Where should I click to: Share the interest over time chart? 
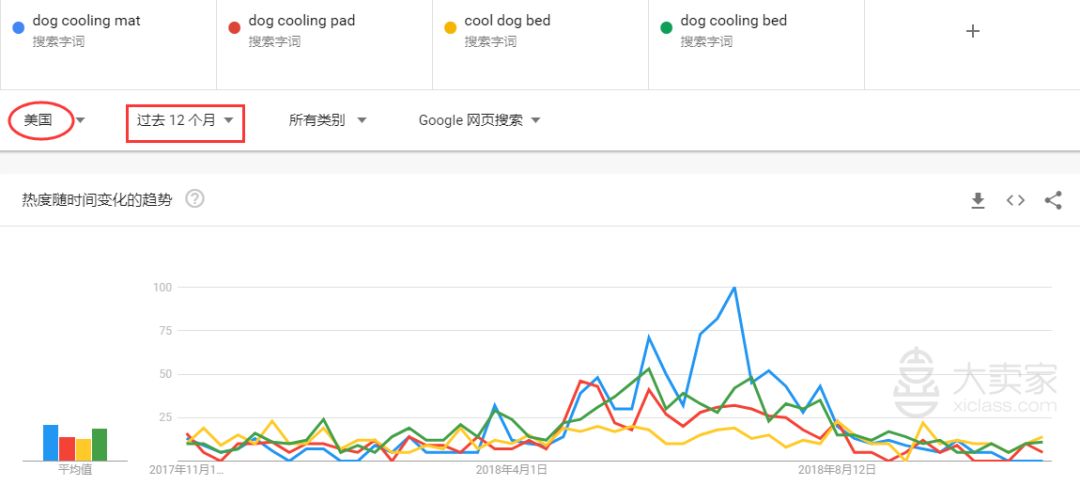tap(1052, 200)
